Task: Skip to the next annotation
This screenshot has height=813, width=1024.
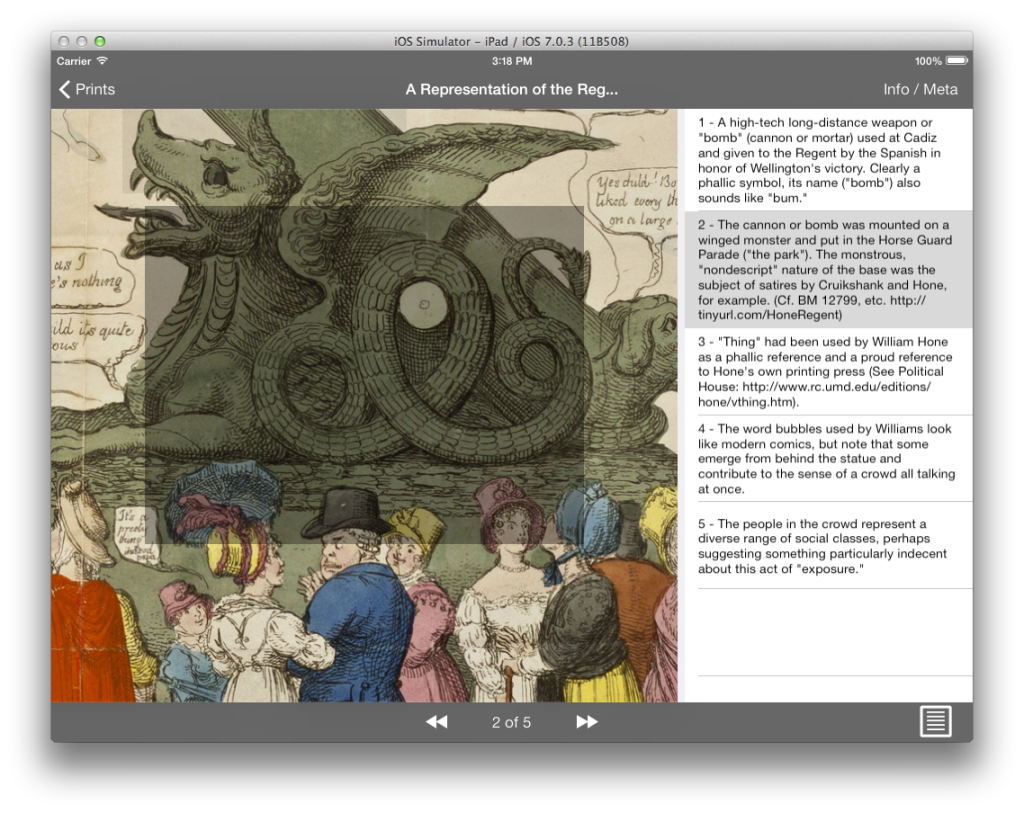Action: click(x=586, y=722)
